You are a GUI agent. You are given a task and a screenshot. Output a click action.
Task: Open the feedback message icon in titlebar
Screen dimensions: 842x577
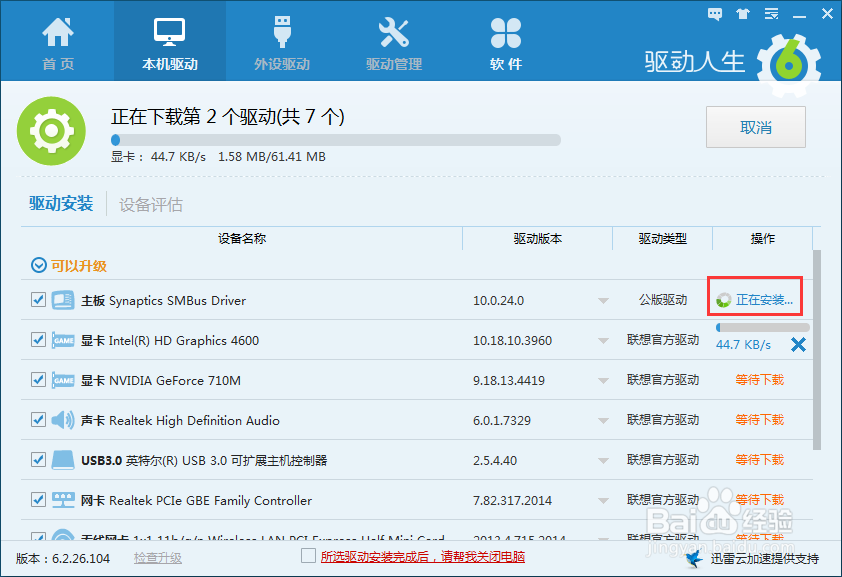point(714,13)
